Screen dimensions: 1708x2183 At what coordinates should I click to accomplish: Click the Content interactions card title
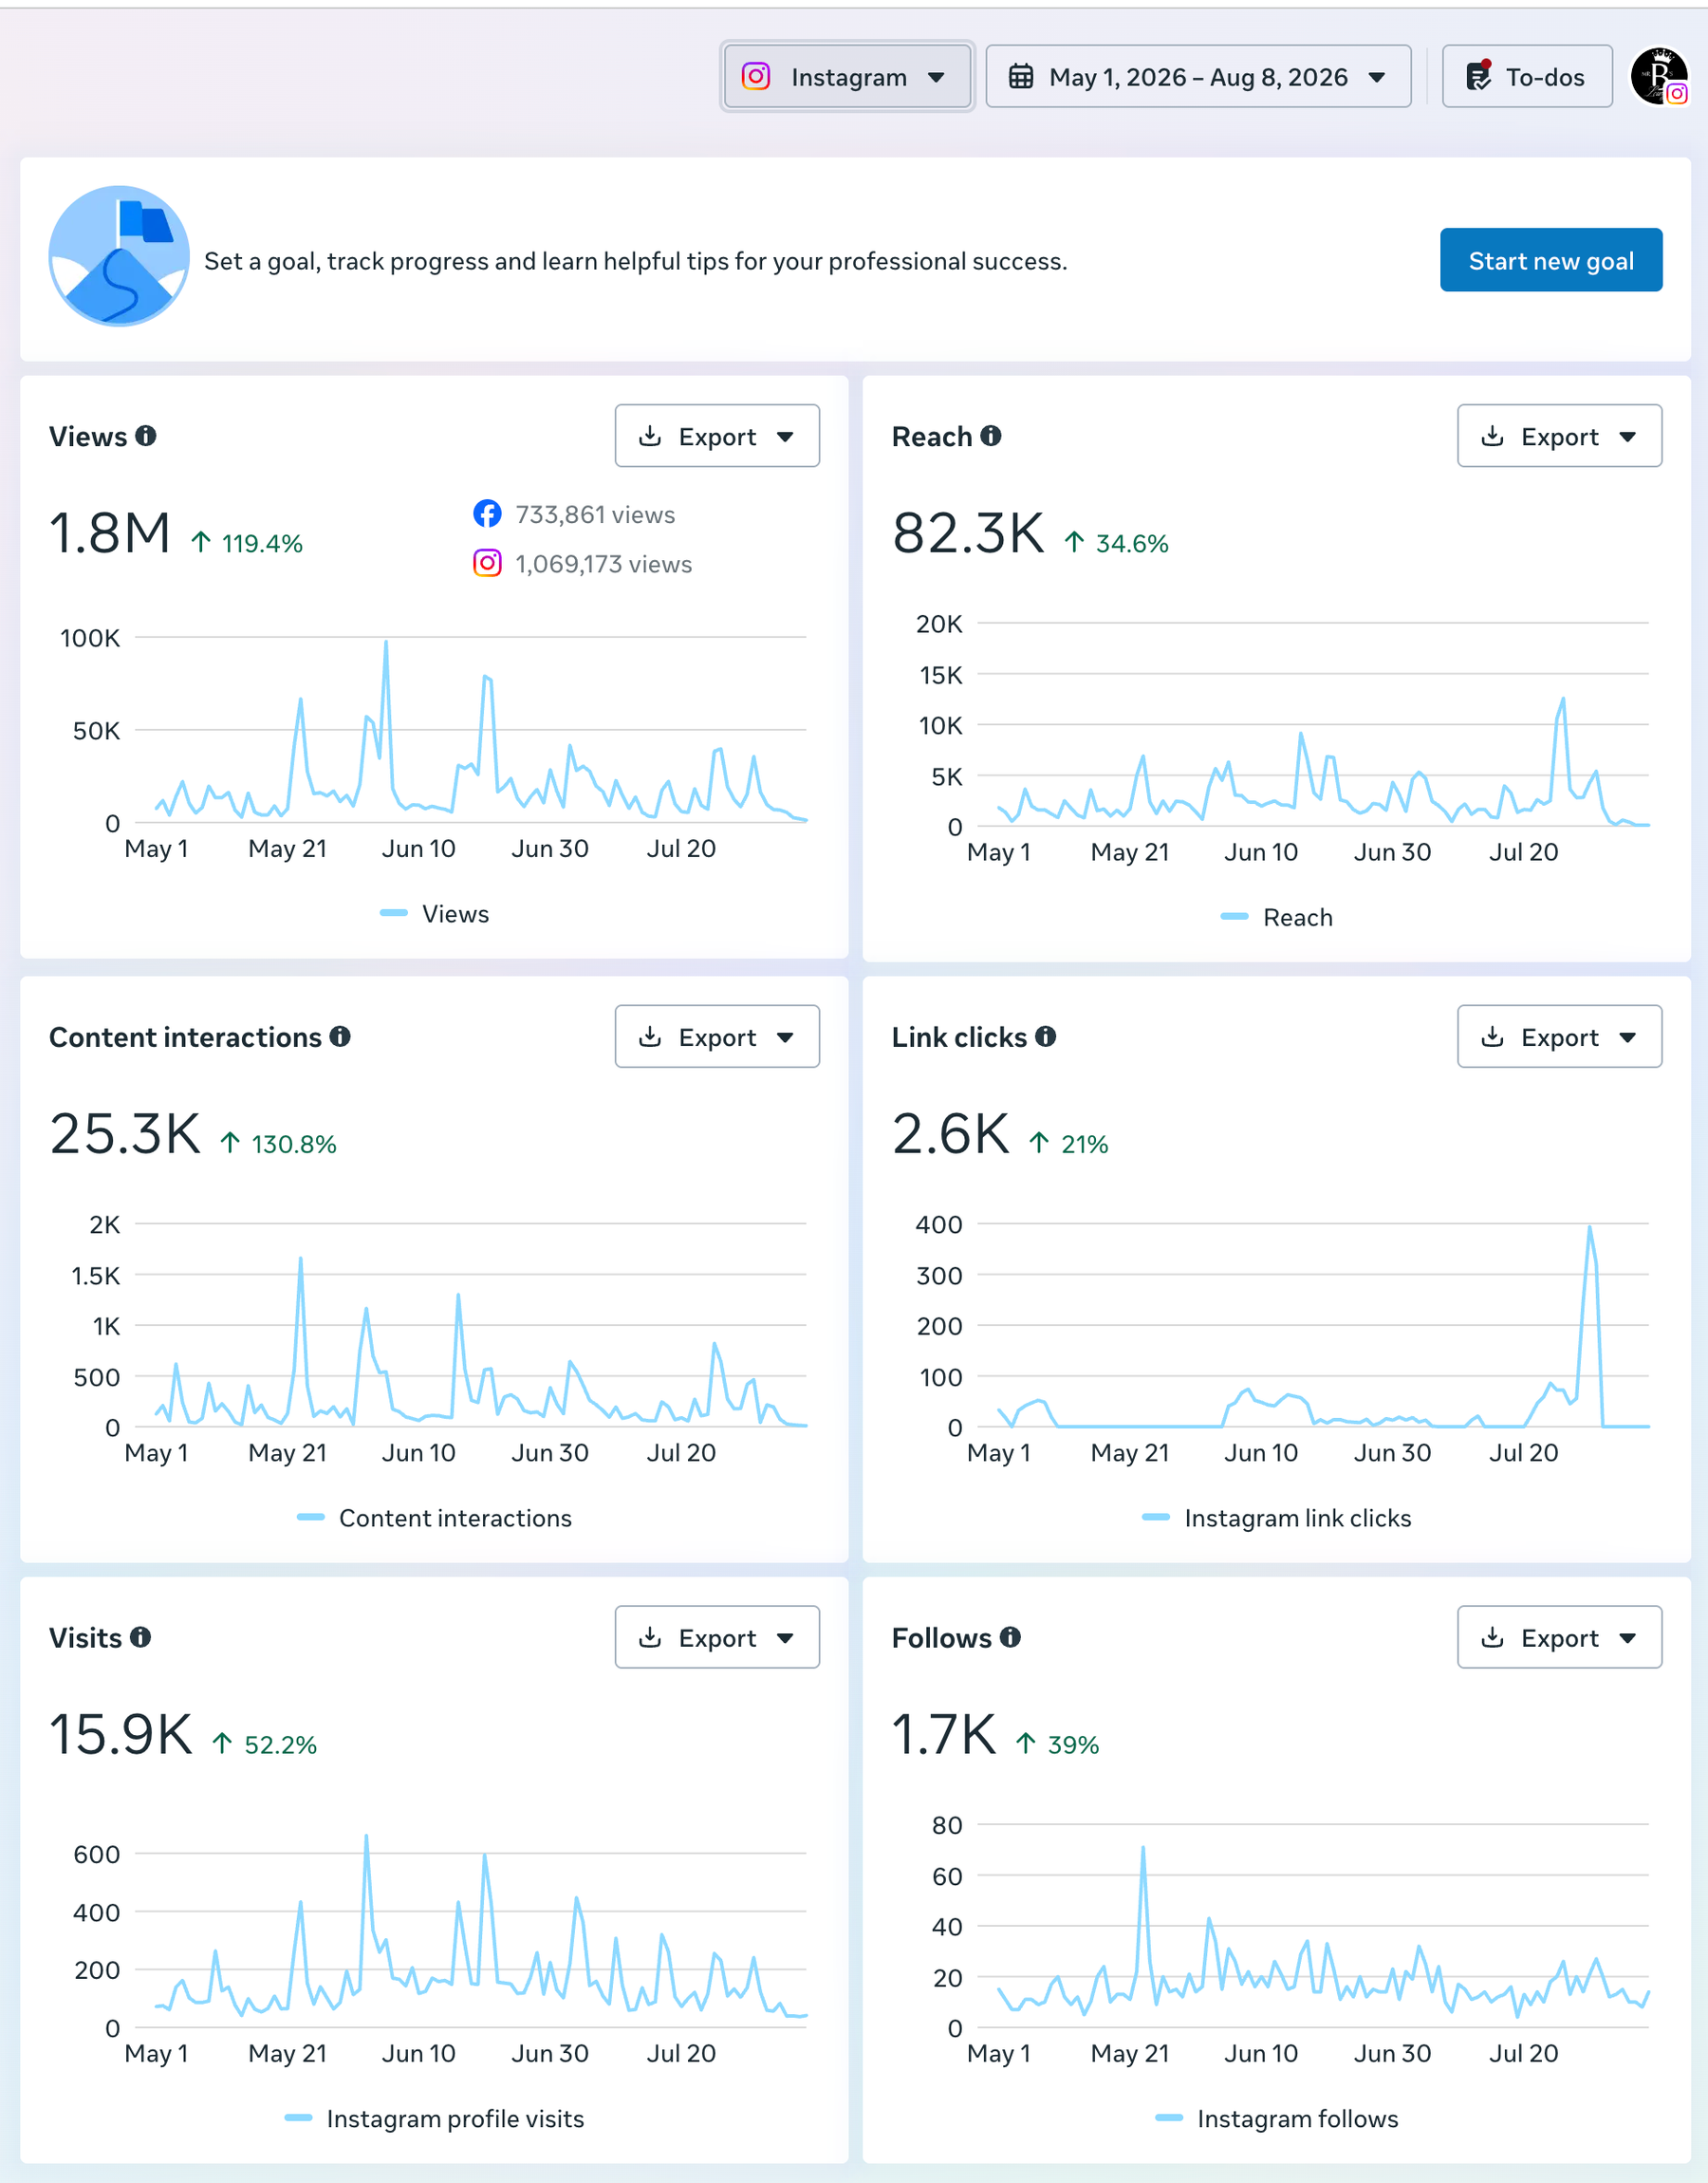[x=185, y=1036]
